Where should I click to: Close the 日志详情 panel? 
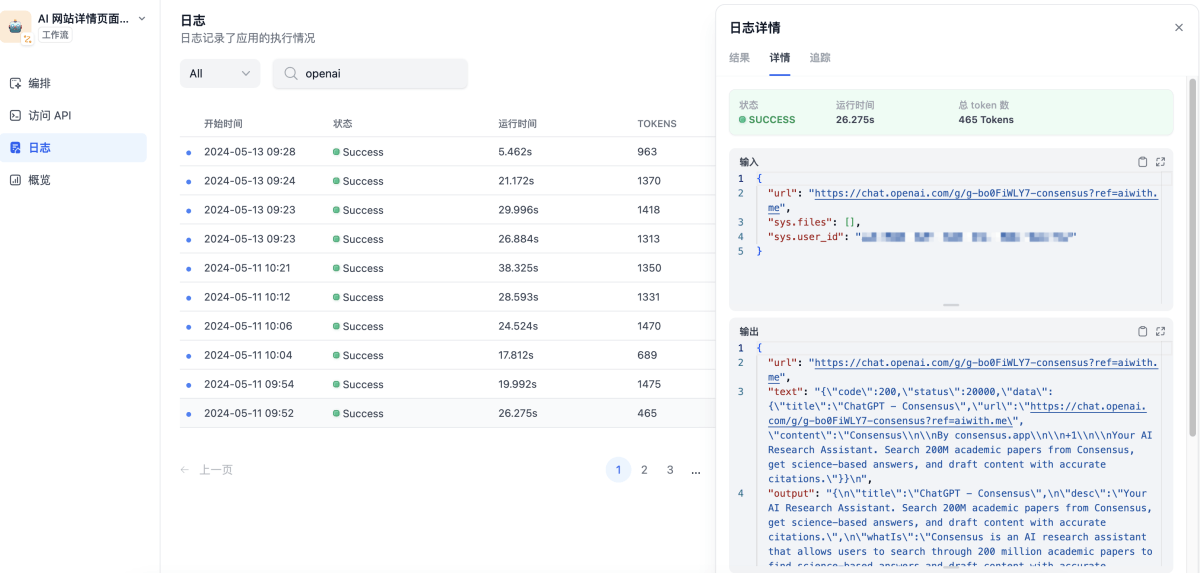(1179, 28)
